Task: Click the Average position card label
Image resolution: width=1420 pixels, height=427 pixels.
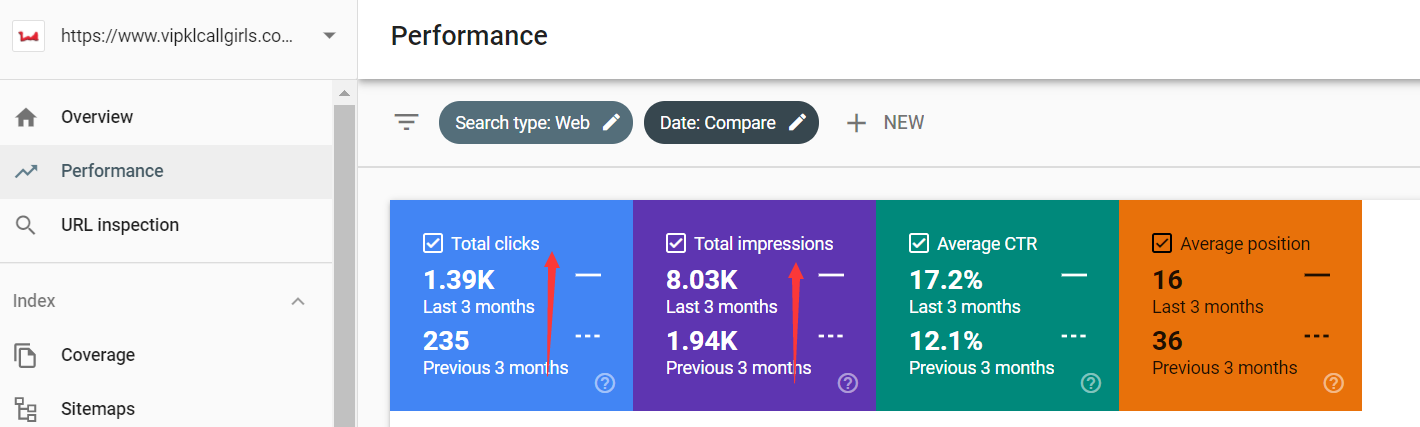Action: coord(1245,243)
